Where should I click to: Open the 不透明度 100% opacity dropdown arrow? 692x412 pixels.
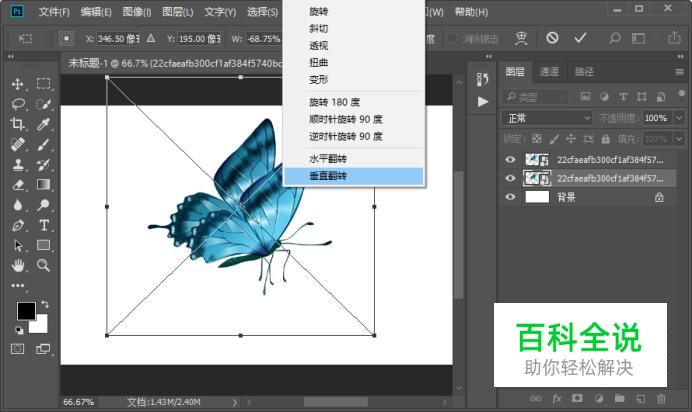(679, 118)
